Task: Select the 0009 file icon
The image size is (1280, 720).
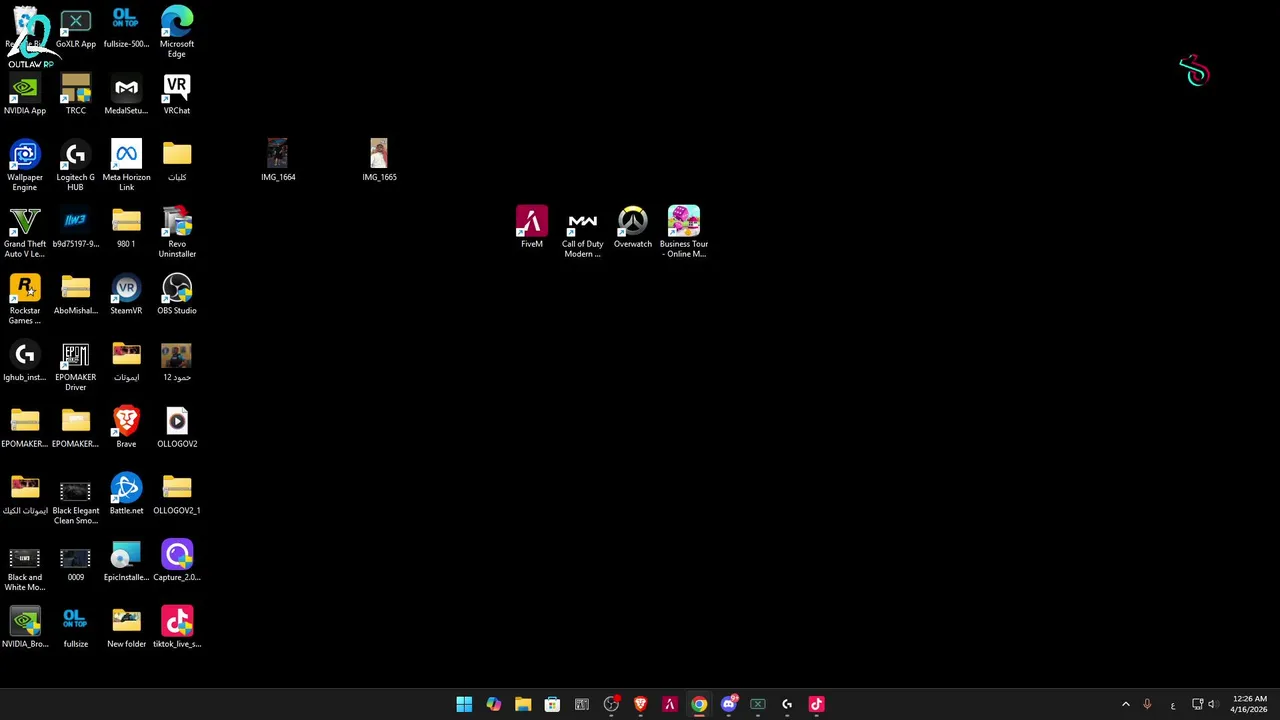Action: (76, 563)
